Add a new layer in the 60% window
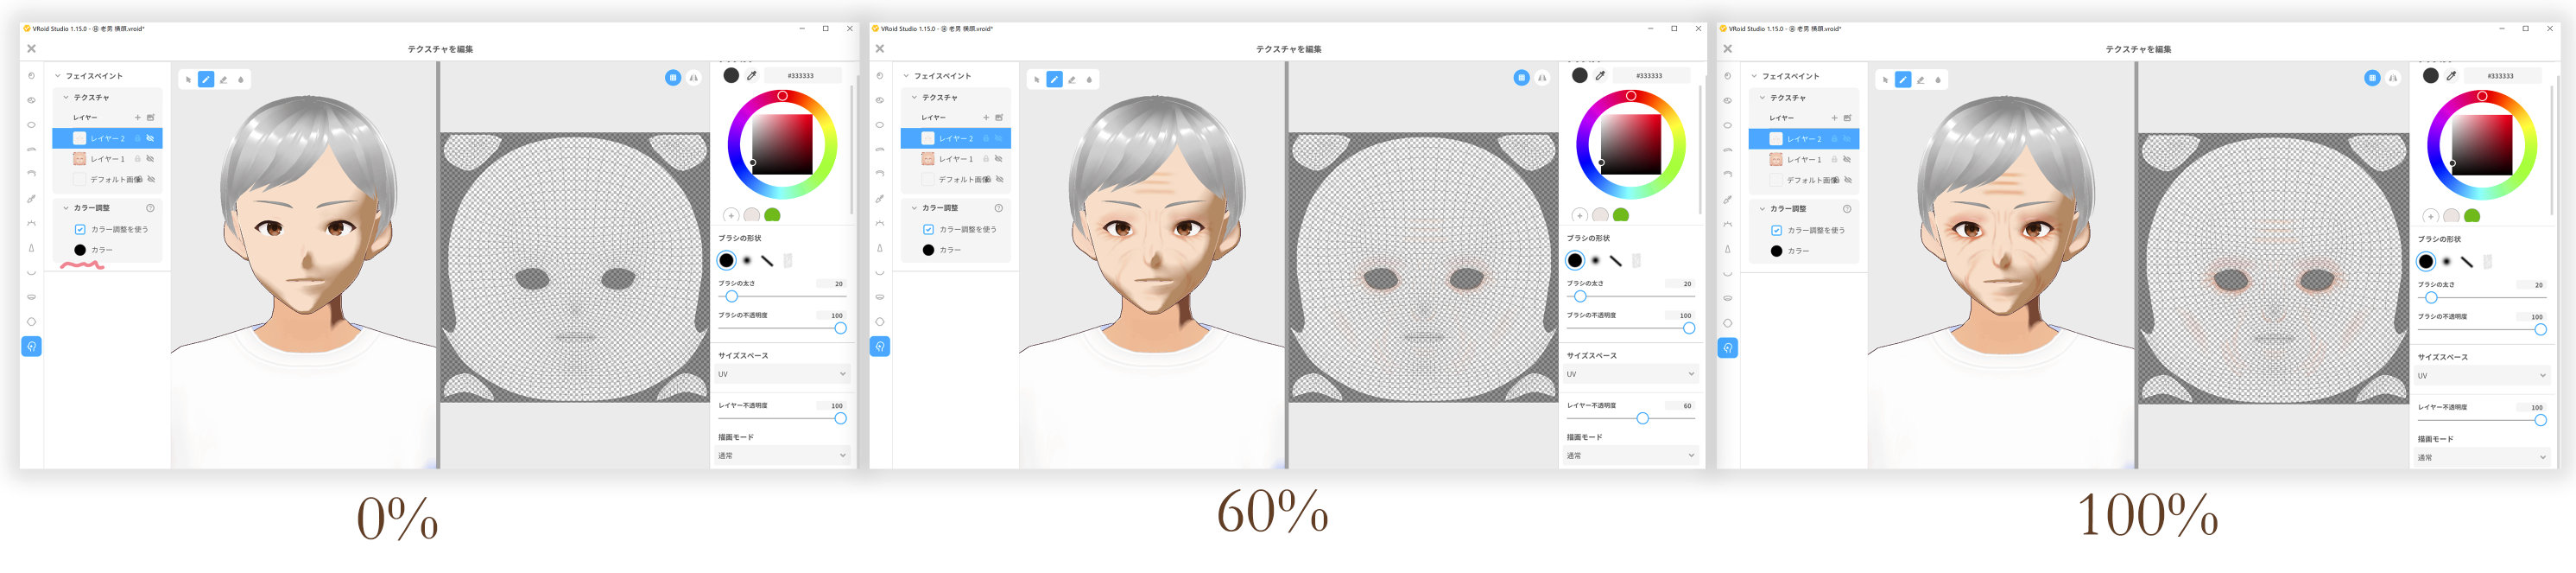Image resolution: width=2576 pixels, height=573 pixels. tap(986, 117)
